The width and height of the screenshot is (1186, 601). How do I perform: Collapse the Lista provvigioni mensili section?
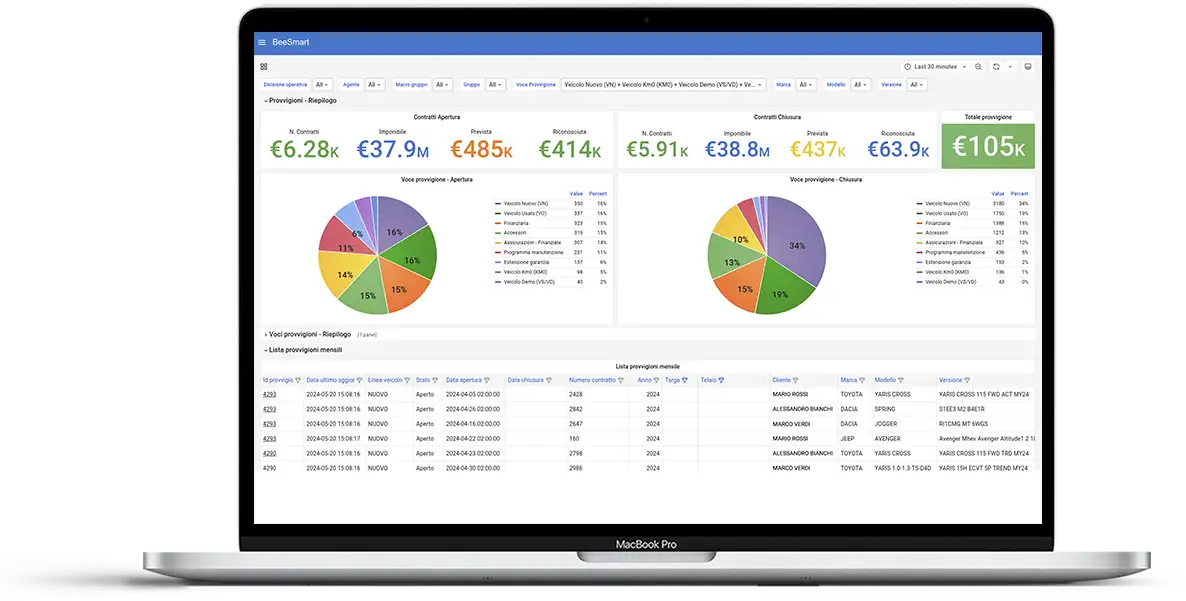click(304, 350)
